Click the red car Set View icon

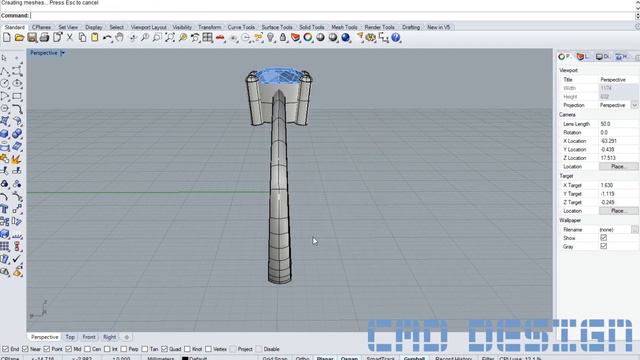220,38
